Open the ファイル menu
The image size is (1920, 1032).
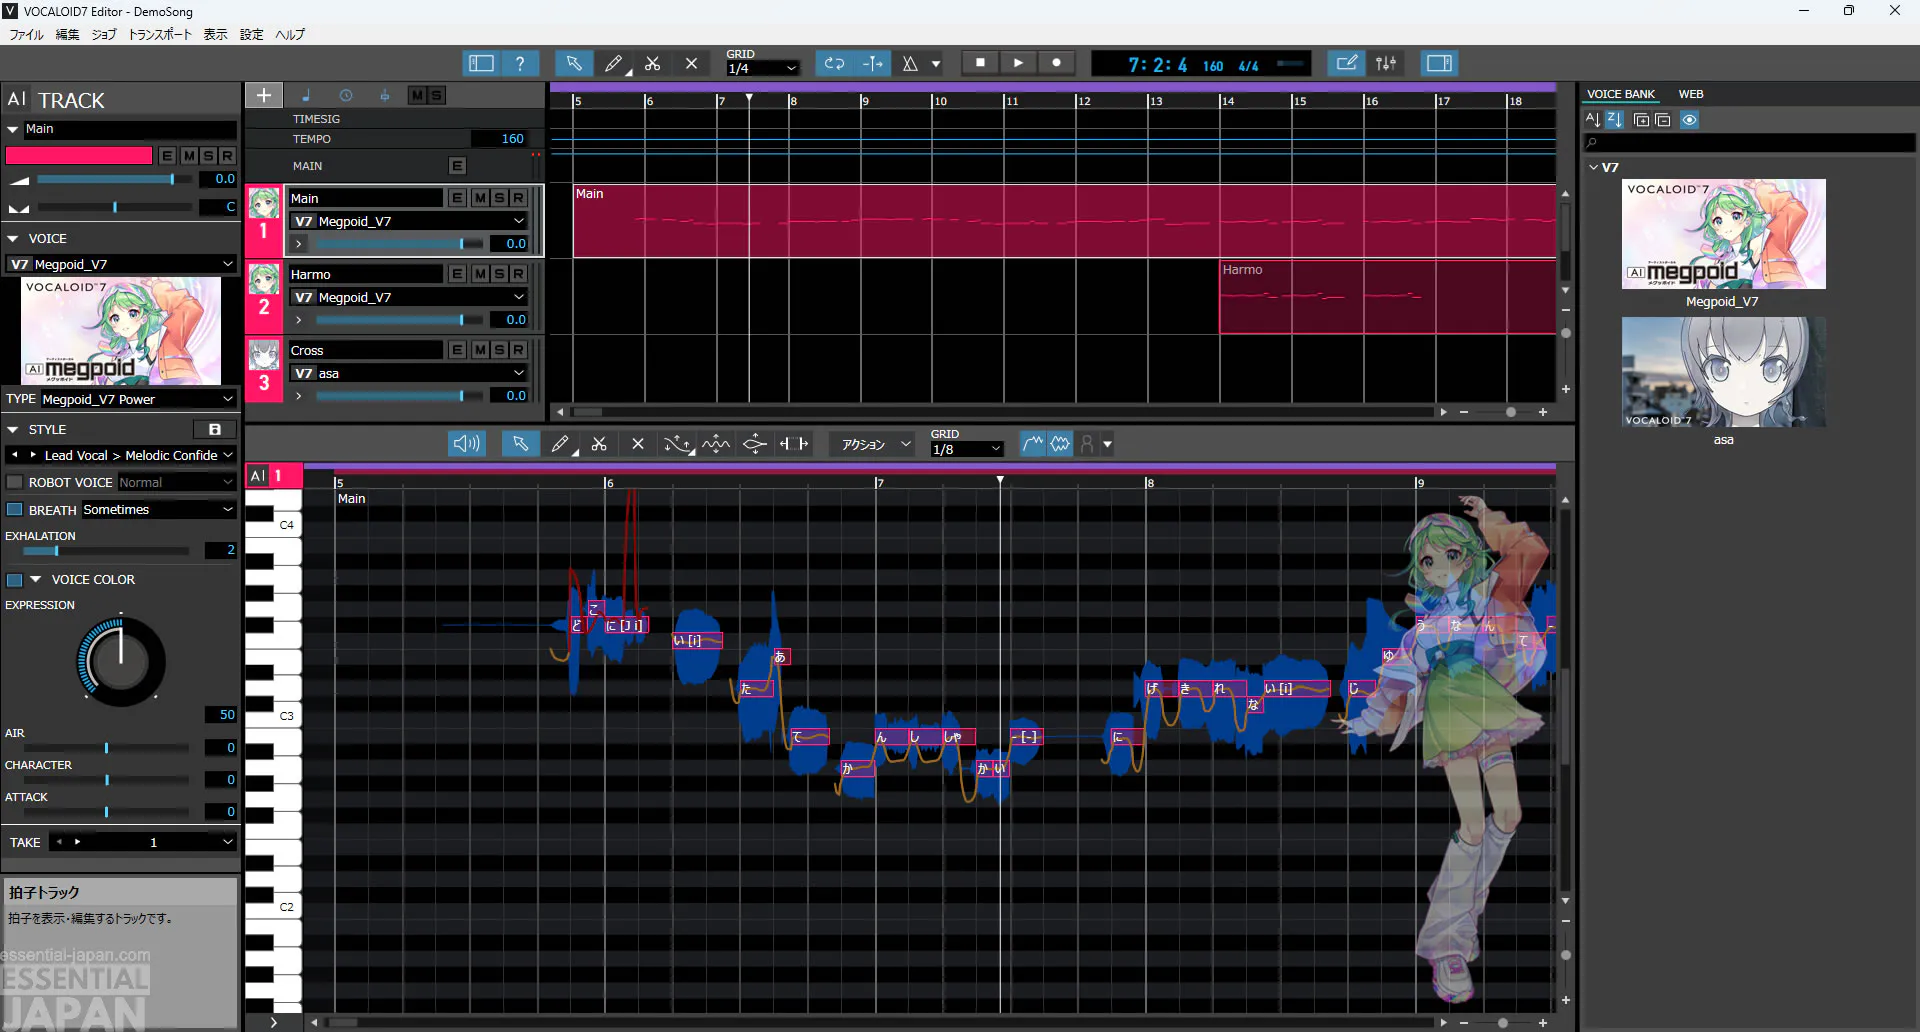27,34
